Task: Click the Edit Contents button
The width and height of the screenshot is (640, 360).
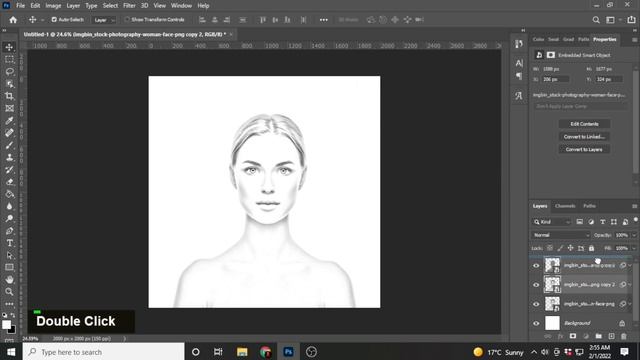Action: pyautogui.click(x=584, y=124)
